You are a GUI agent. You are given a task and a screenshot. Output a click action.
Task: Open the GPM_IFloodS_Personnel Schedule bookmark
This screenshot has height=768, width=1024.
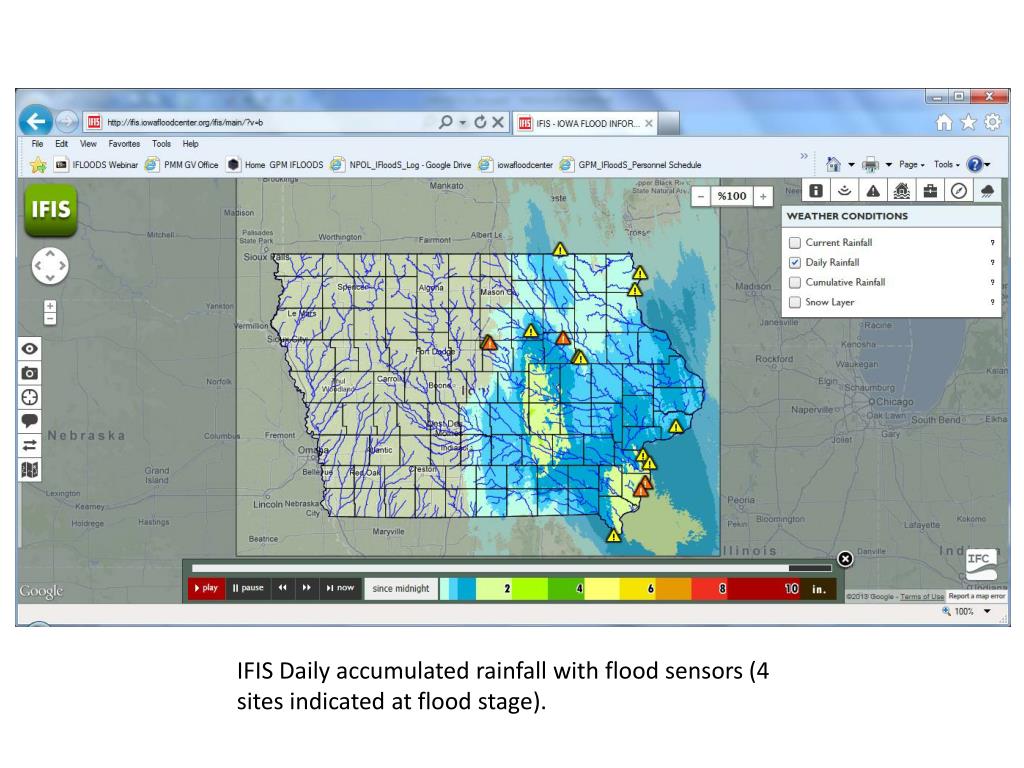[x=631, y=165]
